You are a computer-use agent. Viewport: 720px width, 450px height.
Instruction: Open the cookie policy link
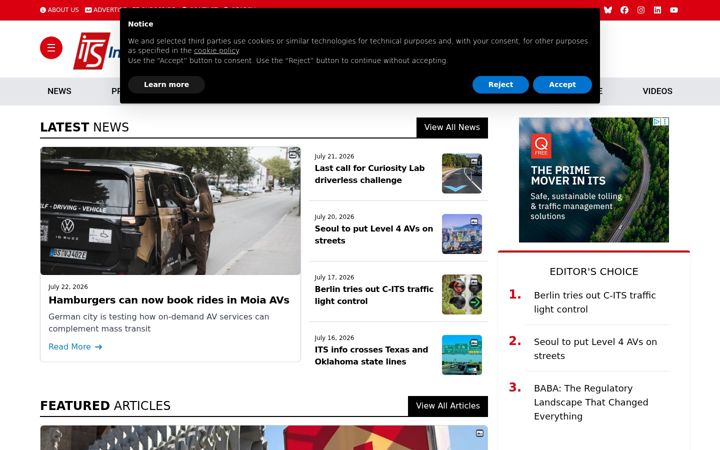pyautogui.click(x=216, y=51)
